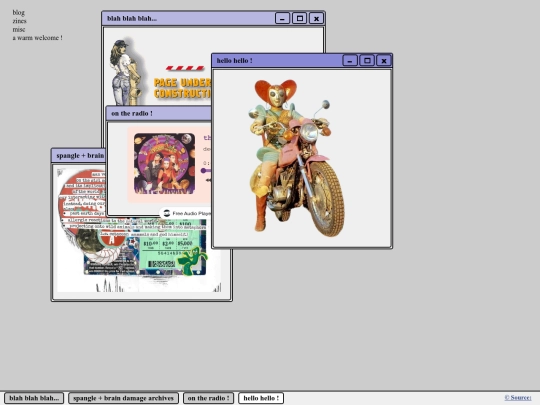Select 'blah blah blah...' taskbar button
Image resolution: width=540 pixels, height=405 pixels.
pos(34,398)
